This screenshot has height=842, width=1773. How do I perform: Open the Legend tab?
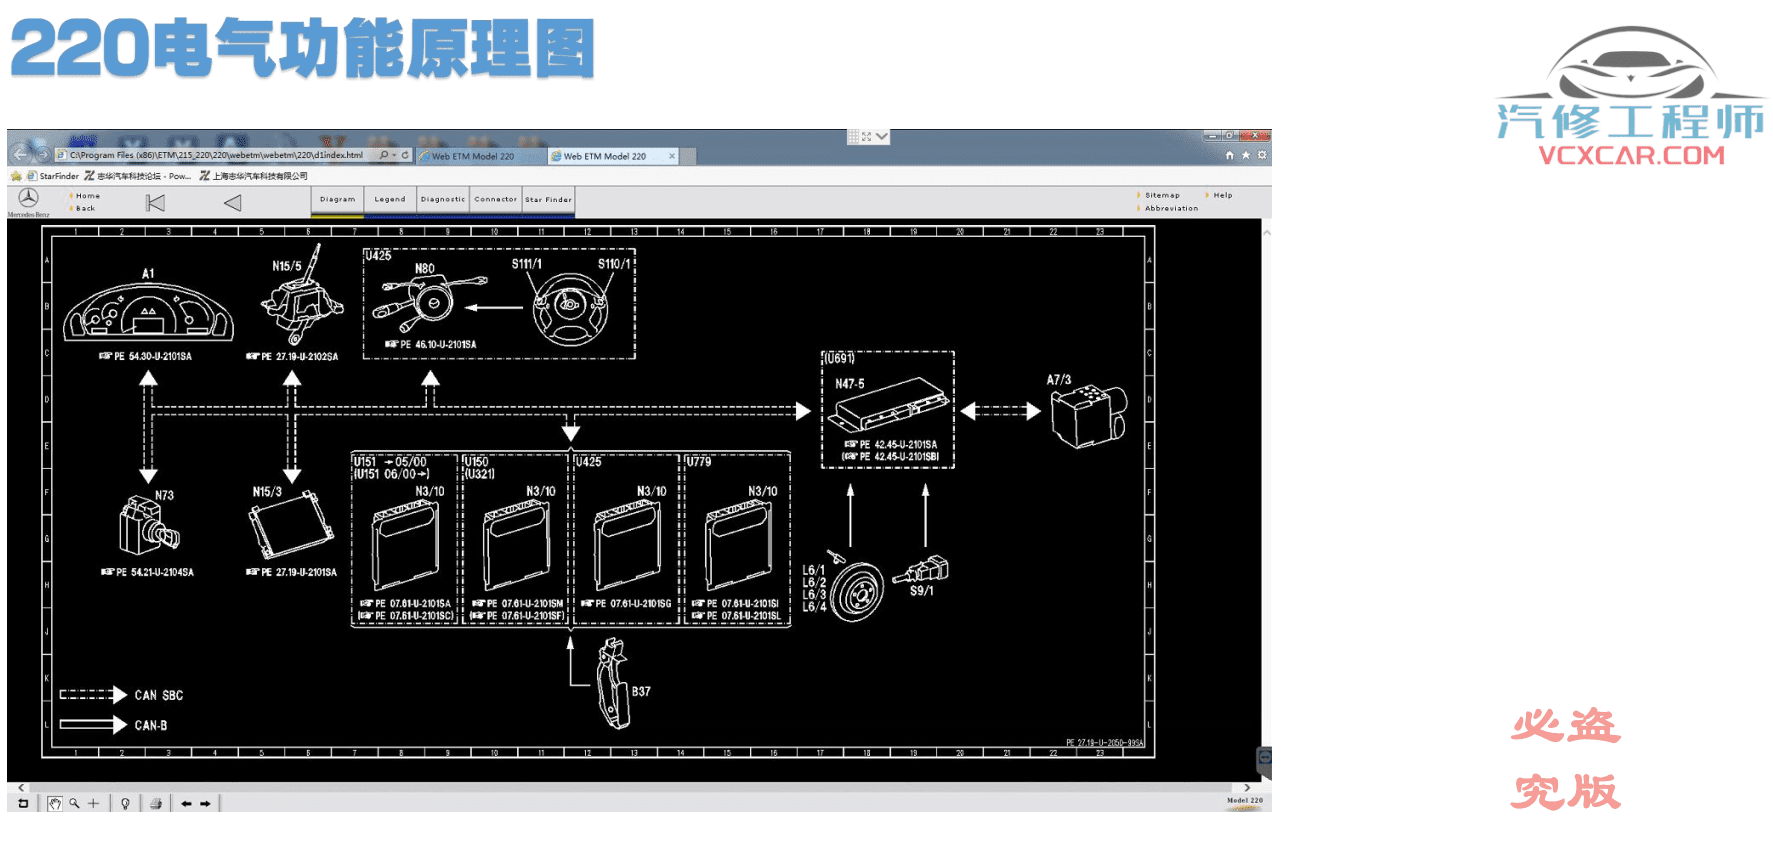click(390, 199)
